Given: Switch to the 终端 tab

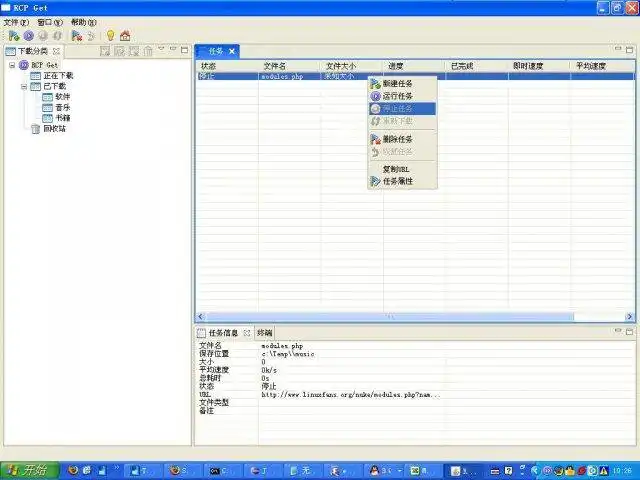Looking at the screenshot, I should (x=264, y=333).
